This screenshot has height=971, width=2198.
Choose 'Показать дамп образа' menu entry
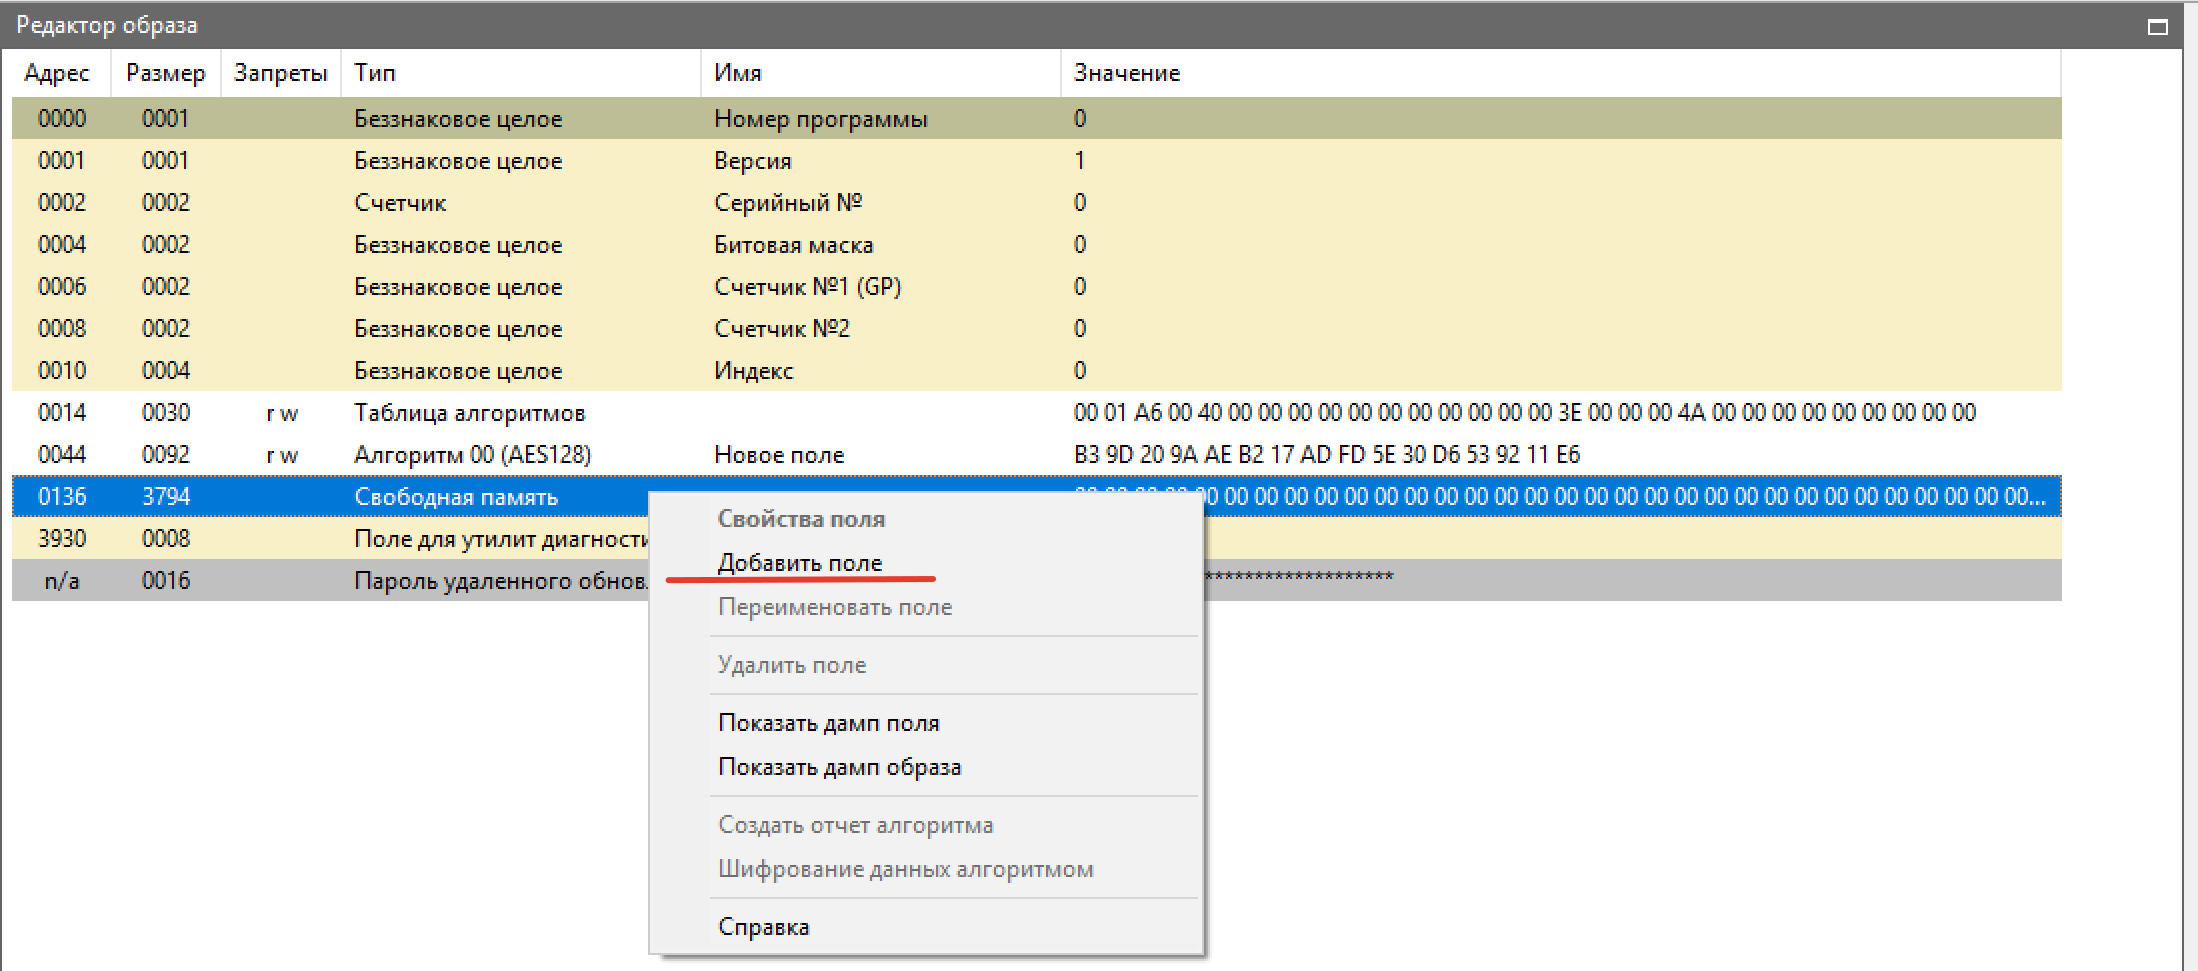[839, 767]
